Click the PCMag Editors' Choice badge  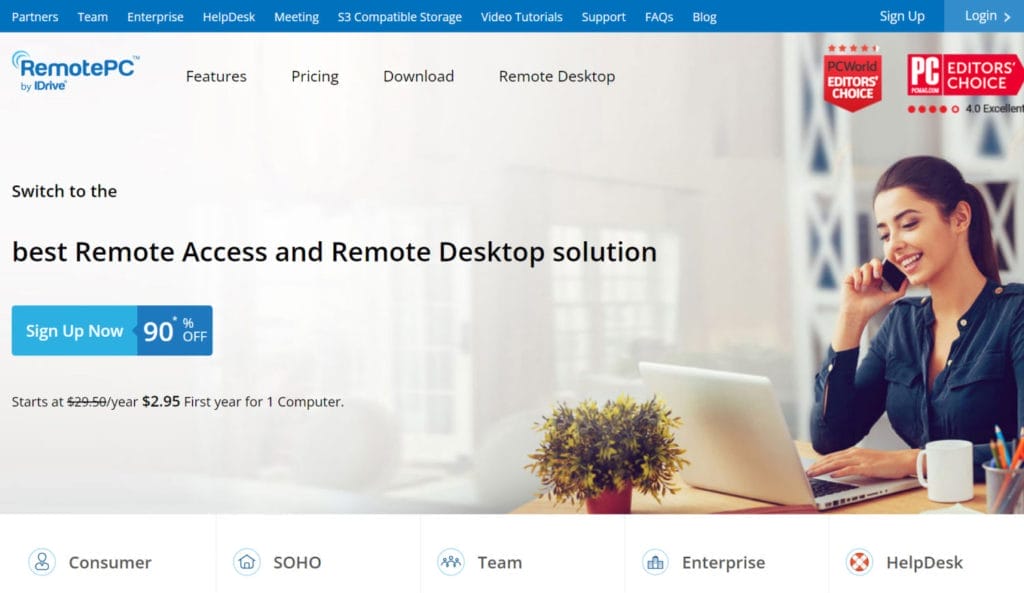(965, 74)
